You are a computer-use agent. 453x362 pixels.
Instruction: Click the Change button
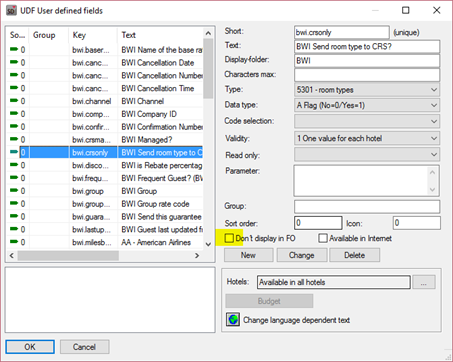tap(302, 255)
